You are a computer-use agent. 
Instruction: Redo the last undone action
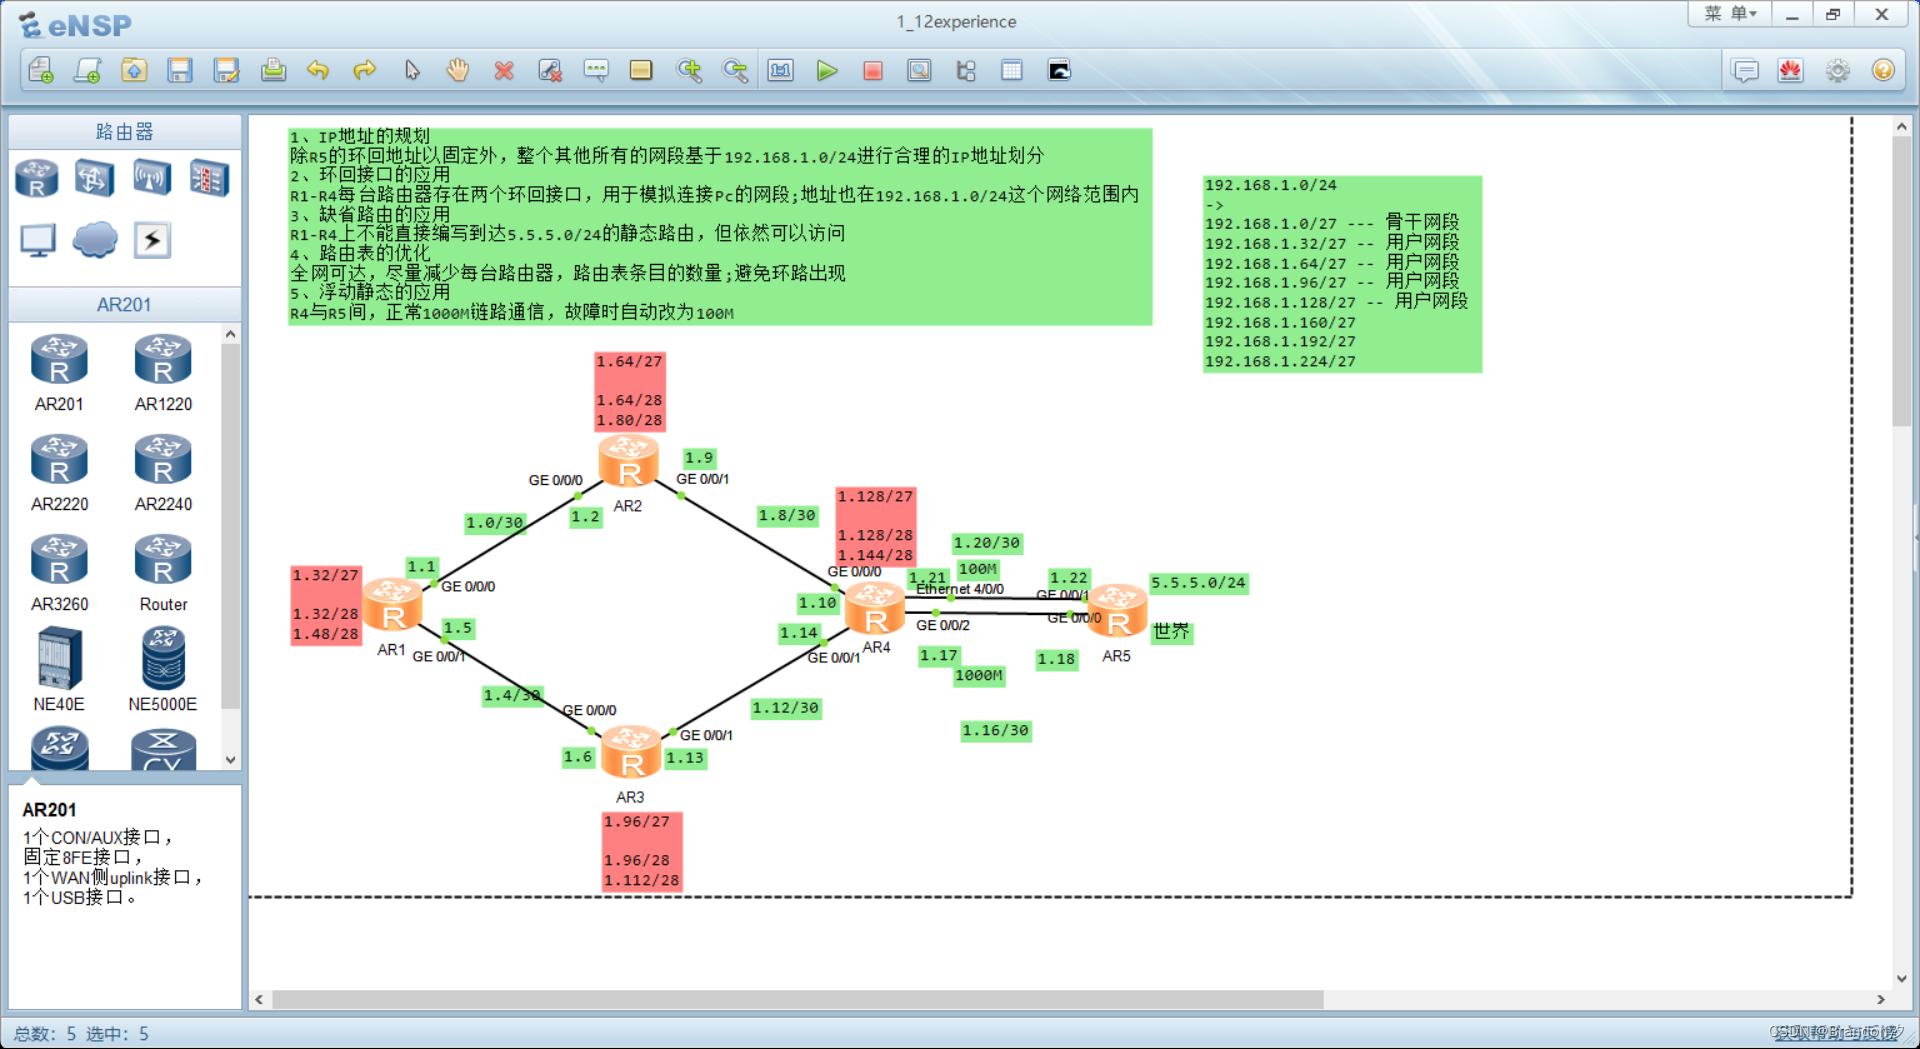(x=365, y=70)
